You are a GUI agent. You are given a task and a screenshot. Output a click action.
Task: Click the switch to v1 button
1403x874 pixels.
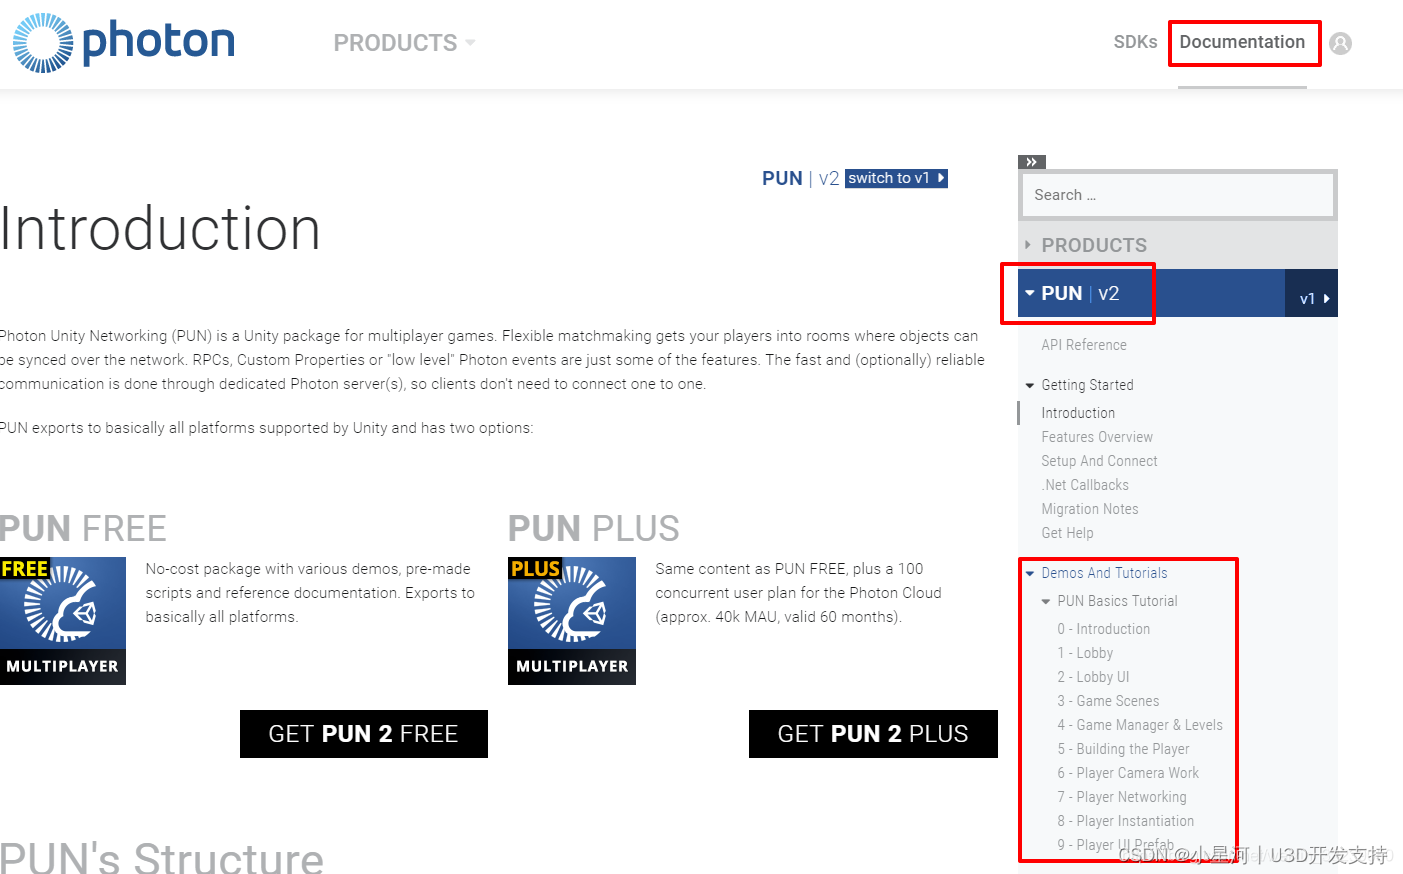(x=896, y=178)
